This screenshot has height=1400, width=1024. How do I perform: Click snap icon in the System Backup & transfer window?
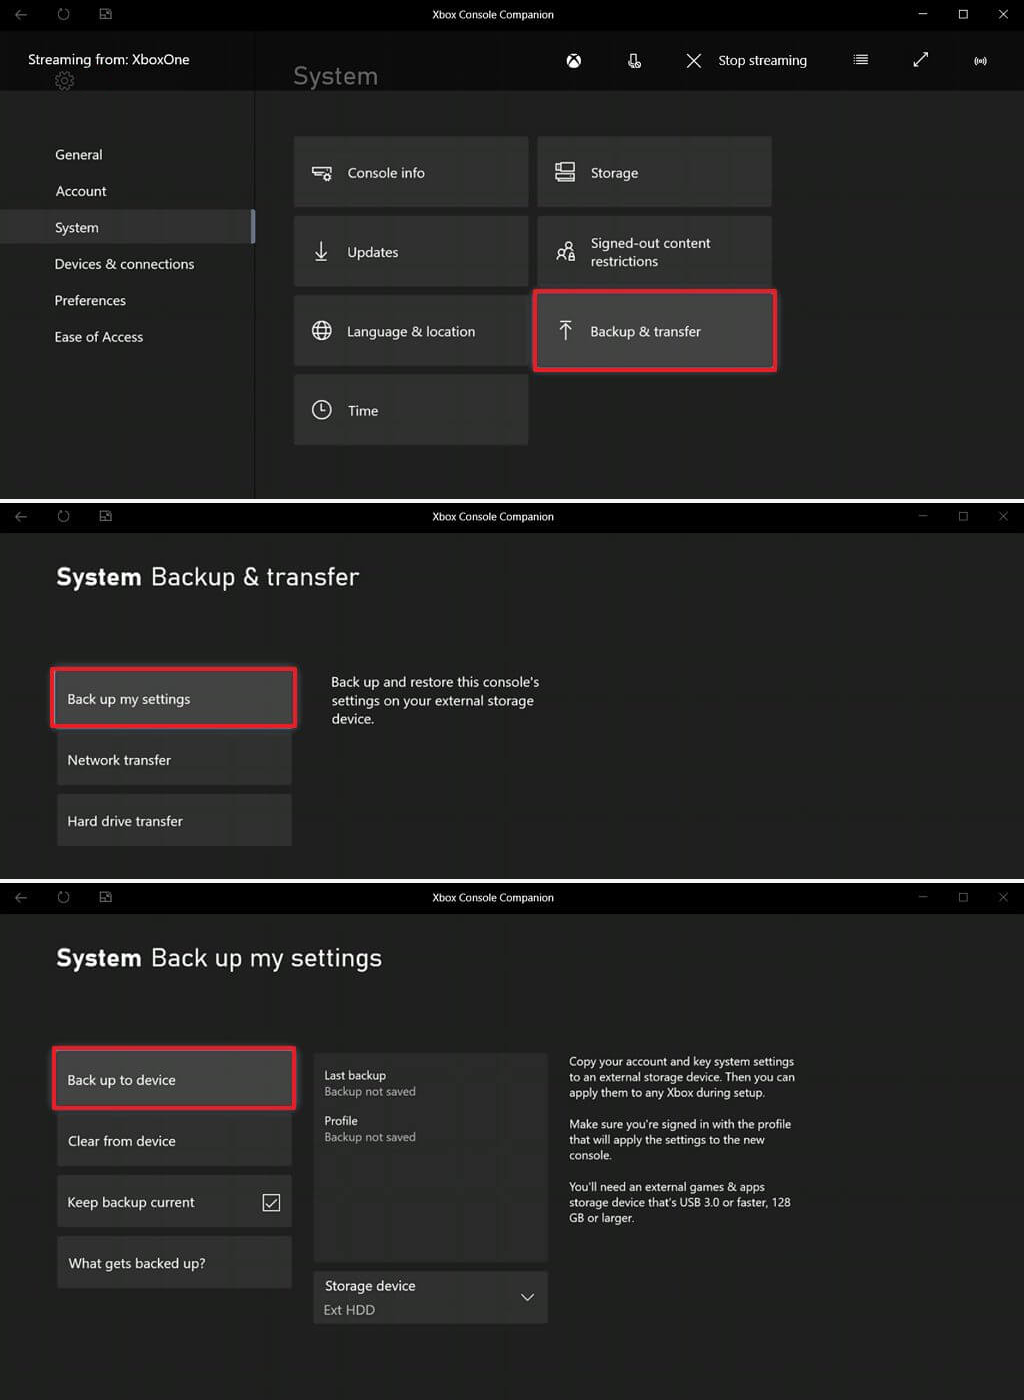105,516
